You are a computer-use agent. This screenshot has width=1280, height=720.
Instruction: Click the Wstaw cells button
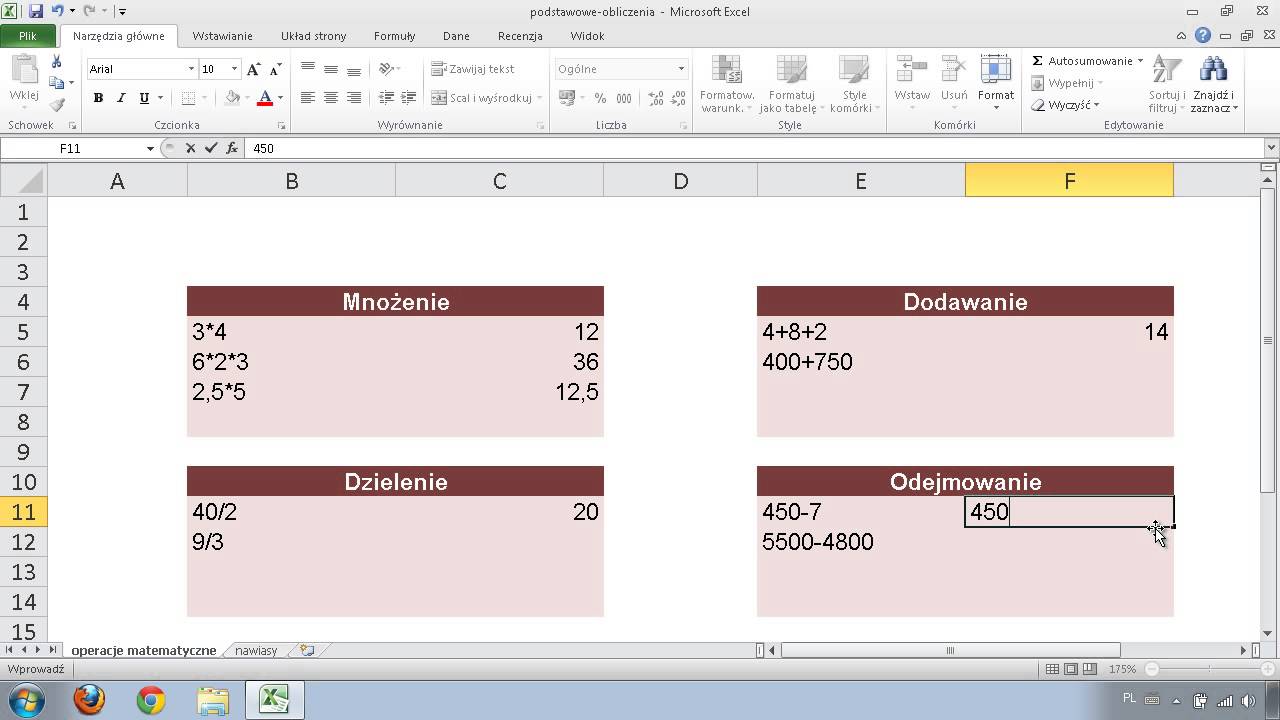pyautogui.click(x=912, y=82)
